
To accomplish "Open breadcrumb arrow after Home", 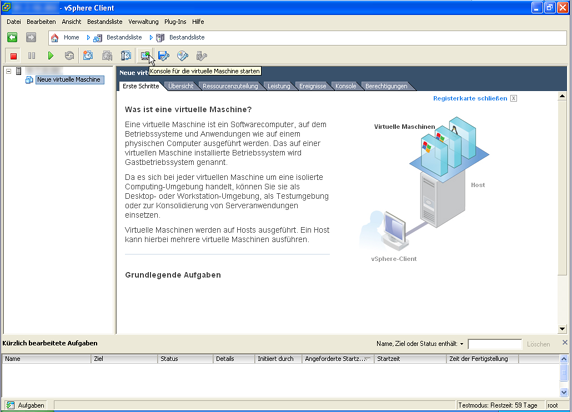I will coord(88,38).
